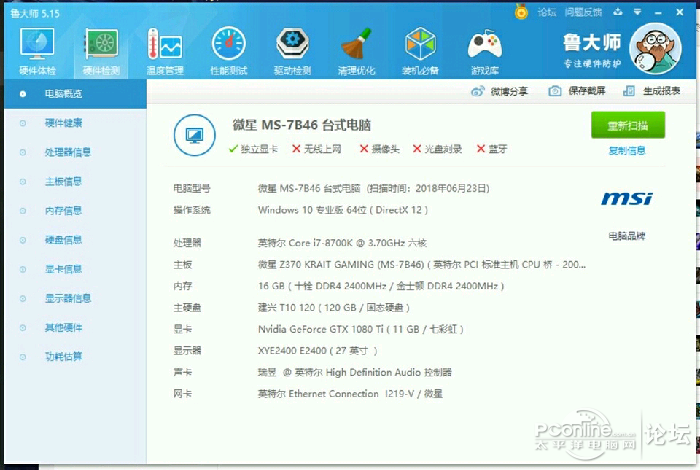Image resolution: width=700 pixels, height=470 pixels.
Task: Click XYE2400 E2400 monitor text
Action: point(317,351)
